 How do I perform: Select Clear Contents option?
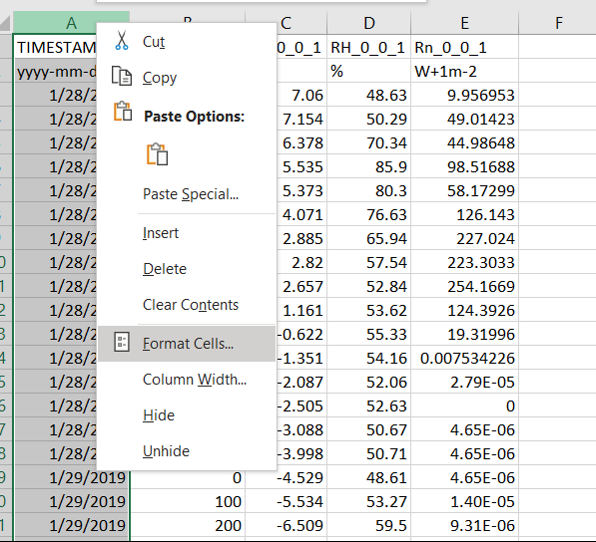[x=190, y=305]
